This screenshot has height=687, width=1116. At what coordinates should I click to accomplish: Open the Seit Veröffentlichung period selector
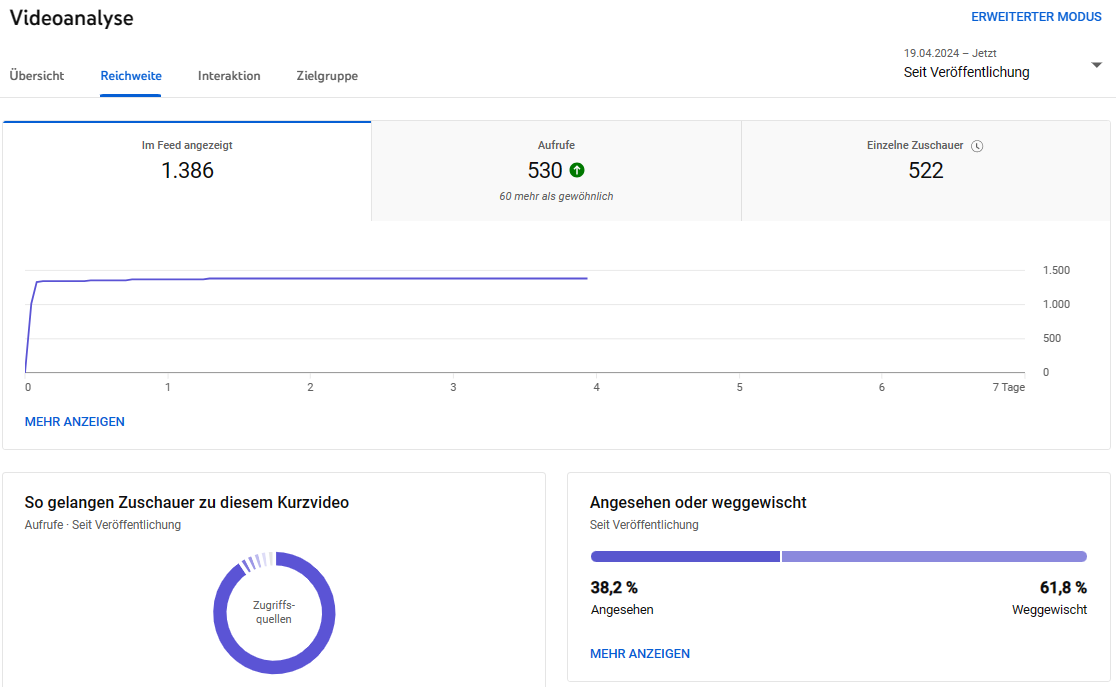click(x=966, y=72)
